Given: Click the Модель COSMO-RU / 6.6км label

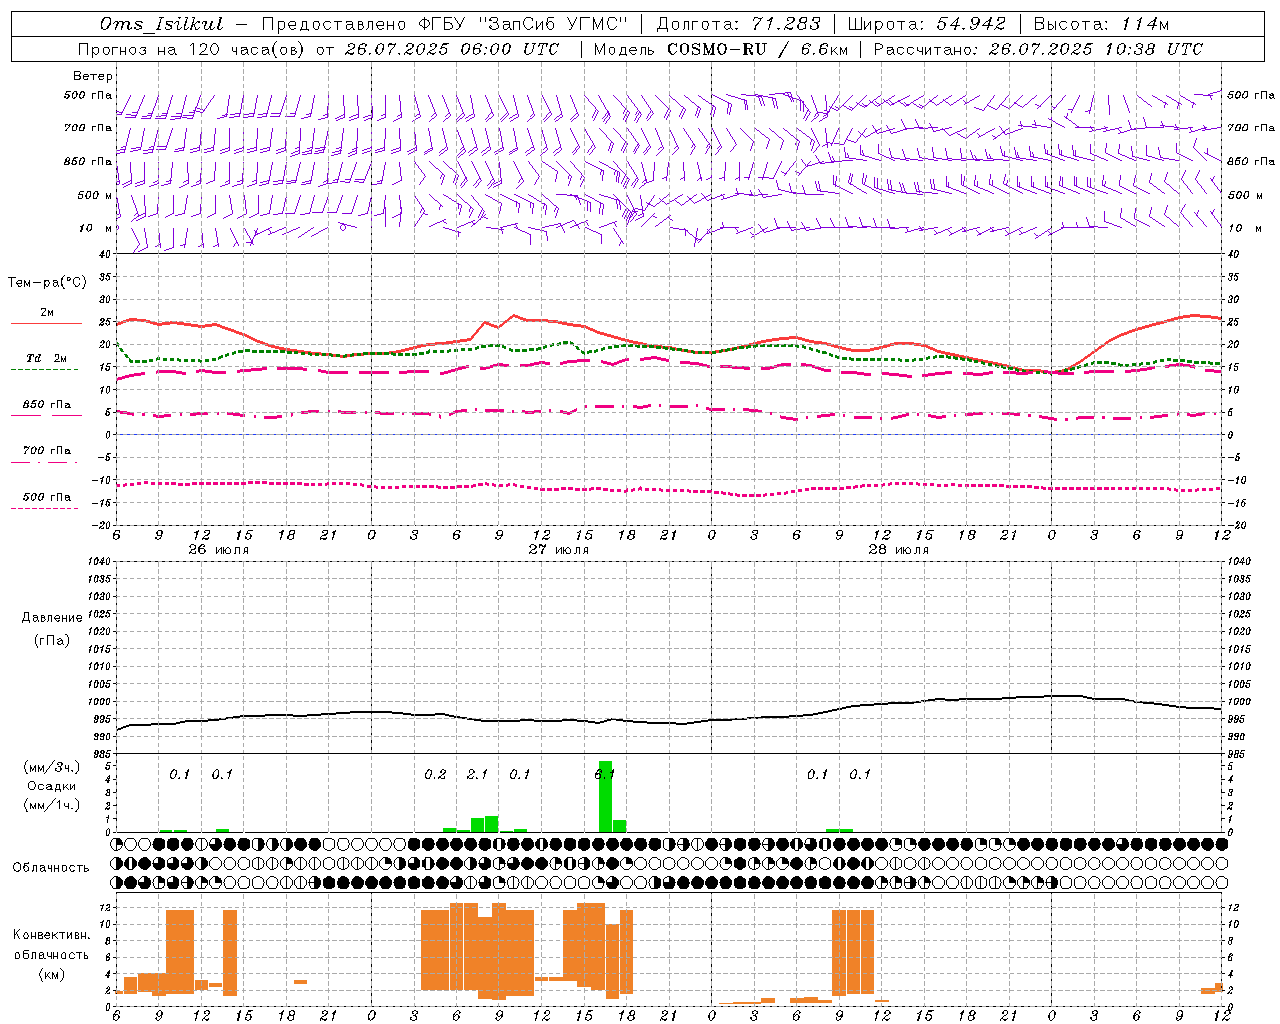Looking at the screenshot, I should 721,49.
